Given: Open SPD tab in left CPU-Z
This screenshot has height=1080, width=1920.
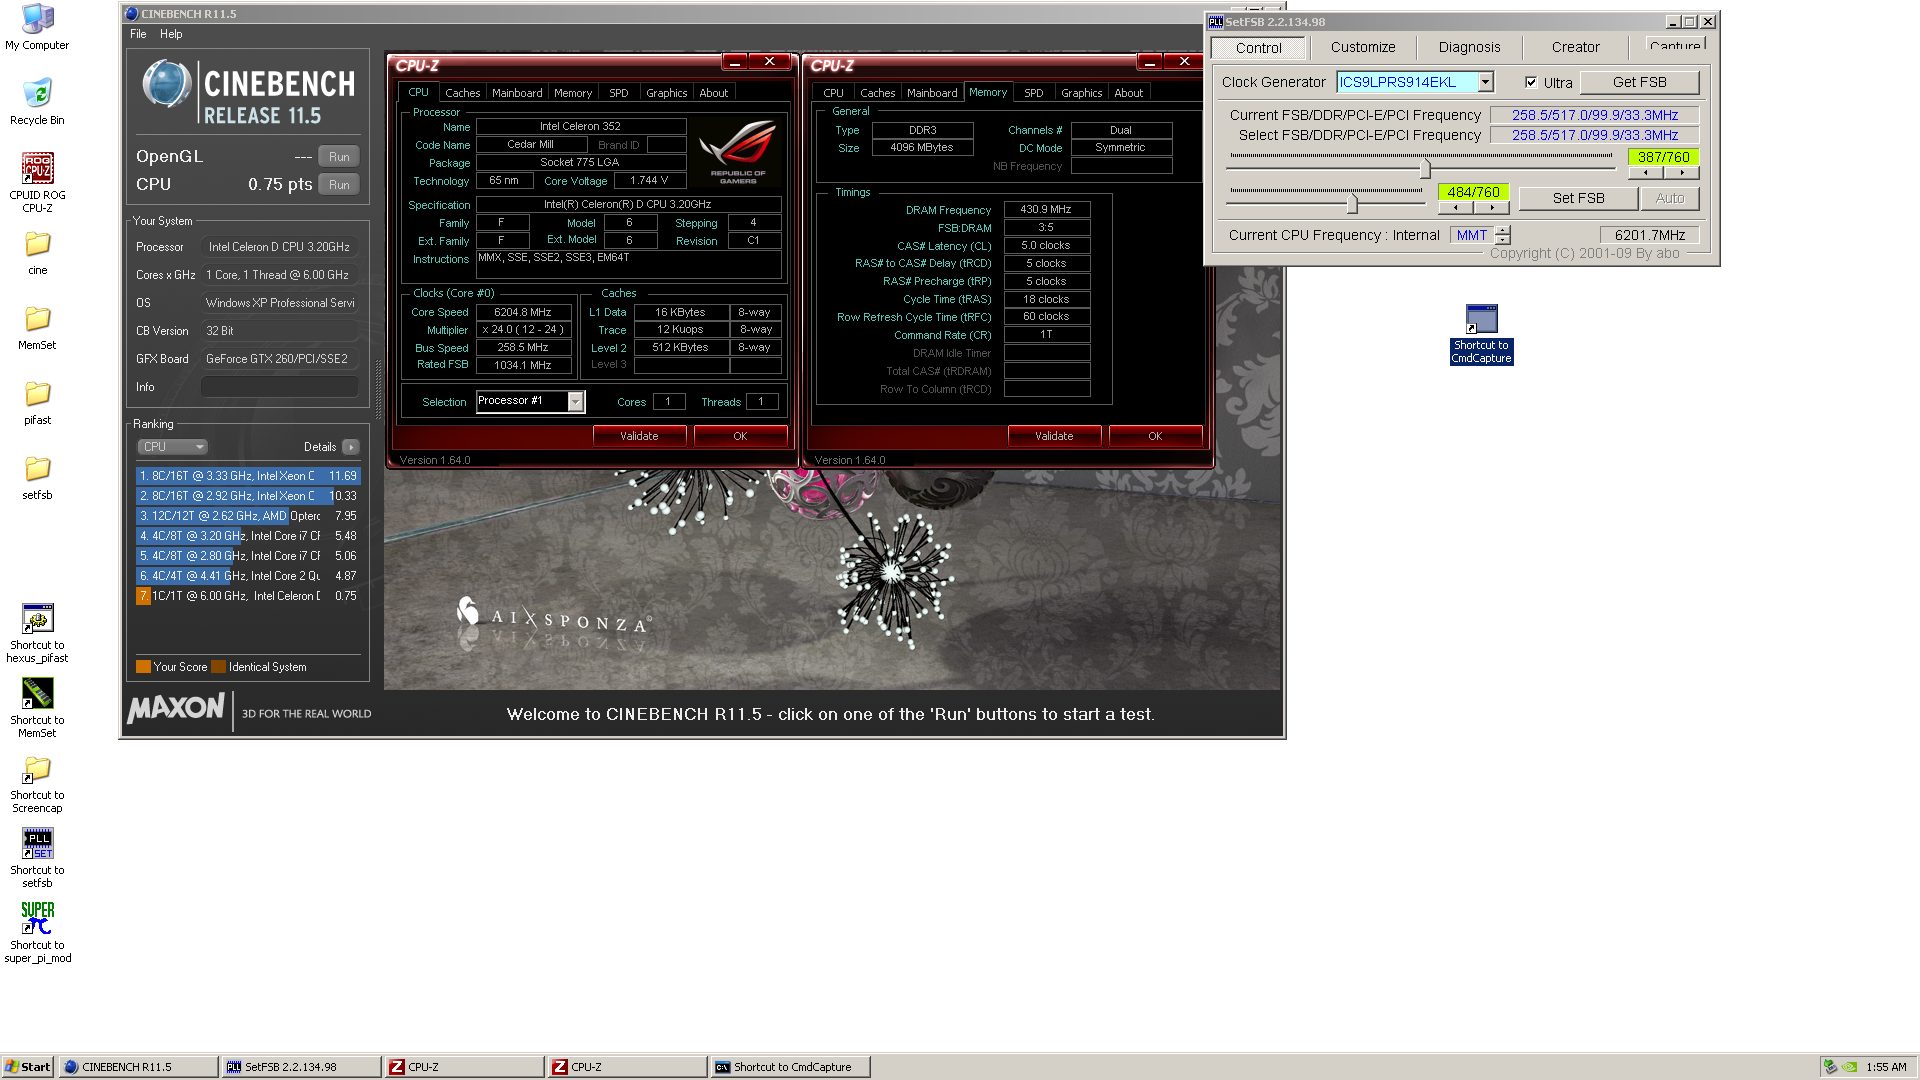Looking at the screenshot, I should pos(619,93).
